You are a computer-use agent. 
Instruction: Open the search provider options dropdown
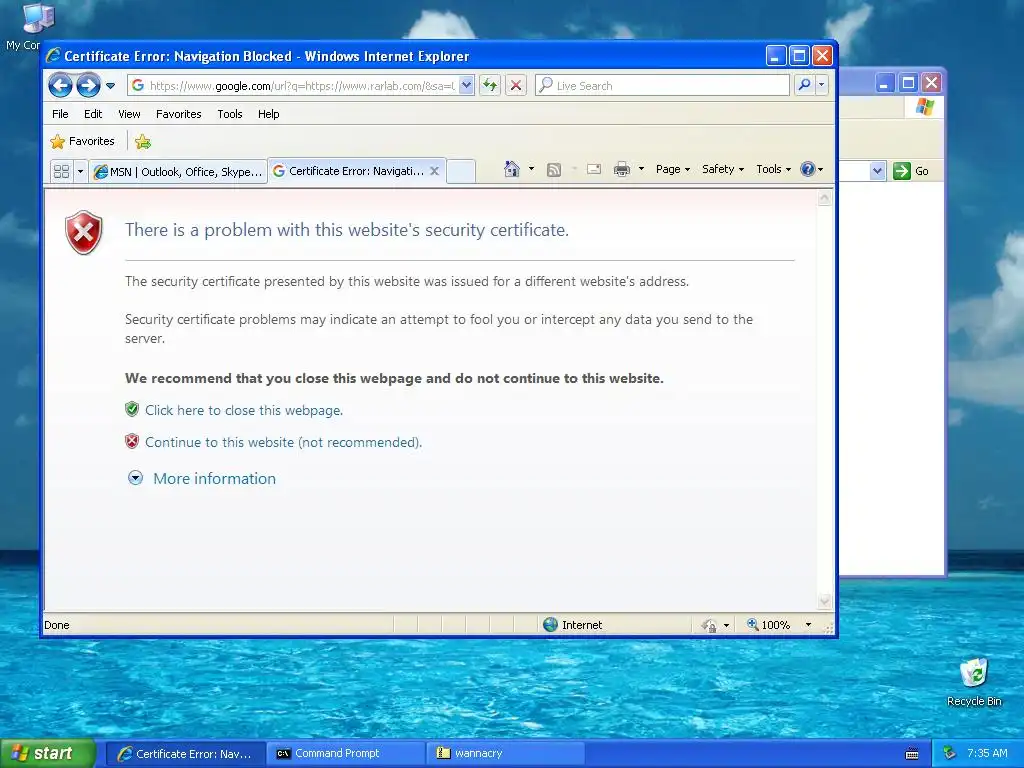coord(822,86)
